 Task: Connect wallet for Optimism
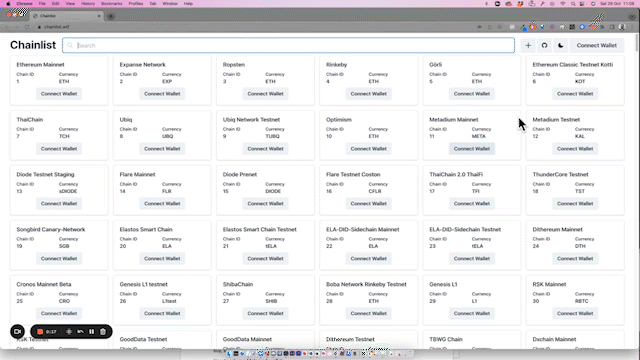click(x=369, y=149)
